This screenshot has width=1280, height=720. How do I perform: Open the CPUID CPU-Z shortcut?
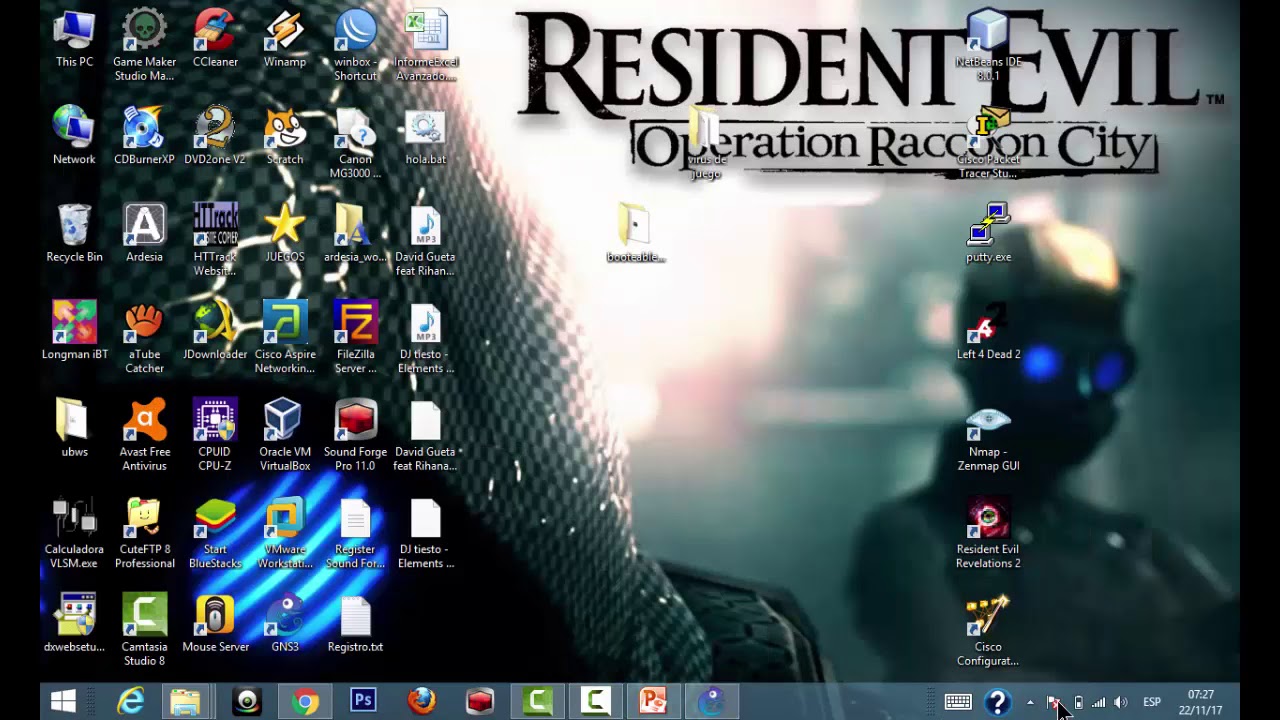(215, 435)
